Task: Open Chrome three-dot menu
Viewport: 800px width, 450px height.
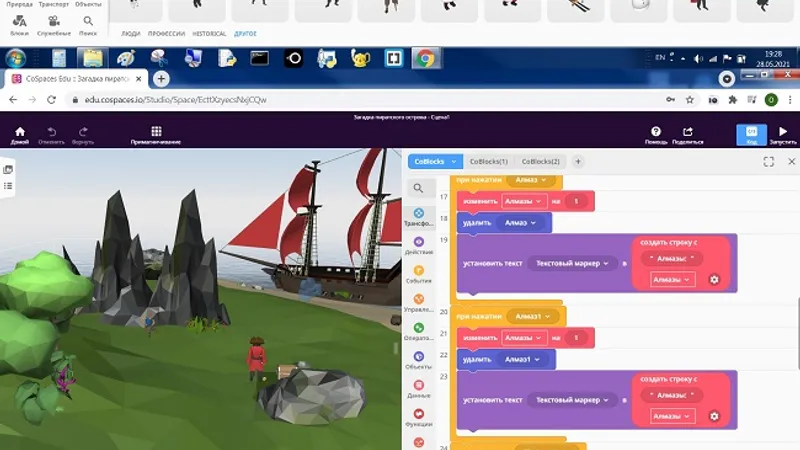Action: [790, 99]
